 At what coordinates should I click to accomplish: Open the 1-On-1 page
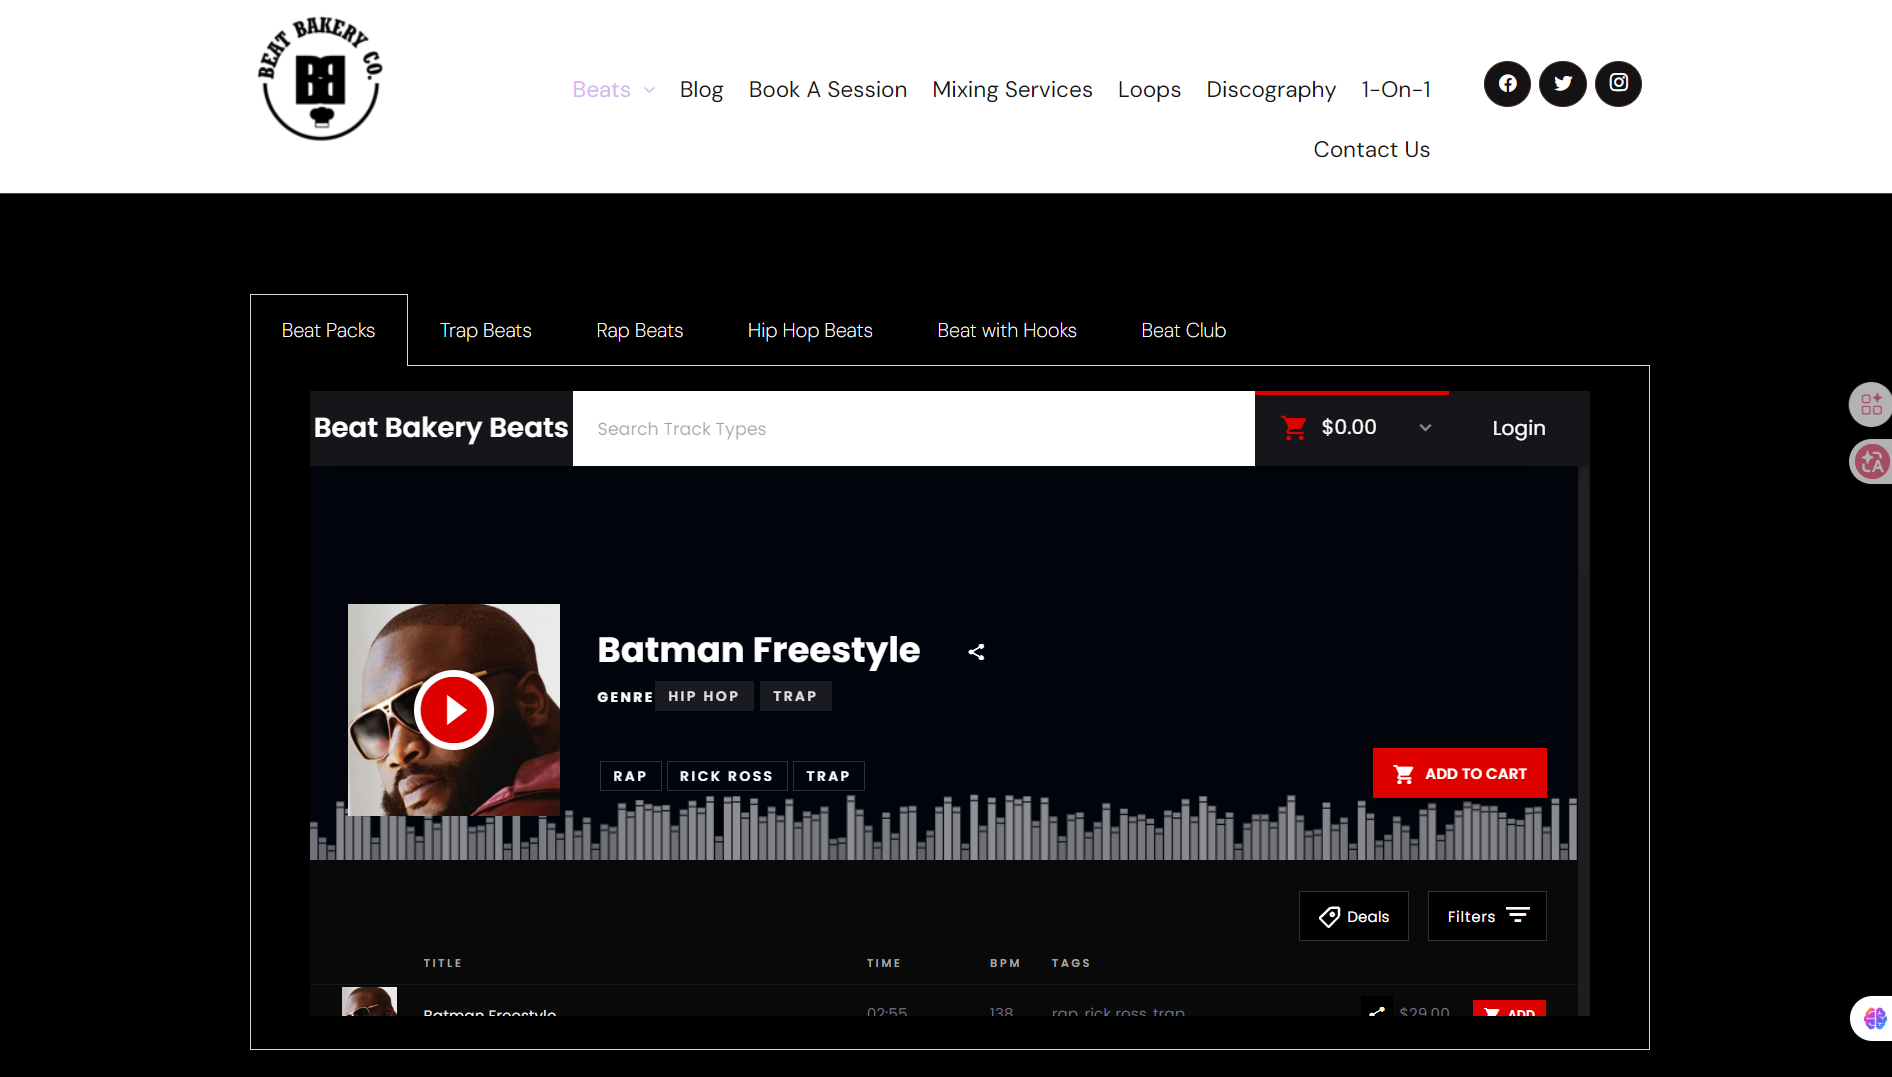pyautogui.click(x=1396, y=90)
